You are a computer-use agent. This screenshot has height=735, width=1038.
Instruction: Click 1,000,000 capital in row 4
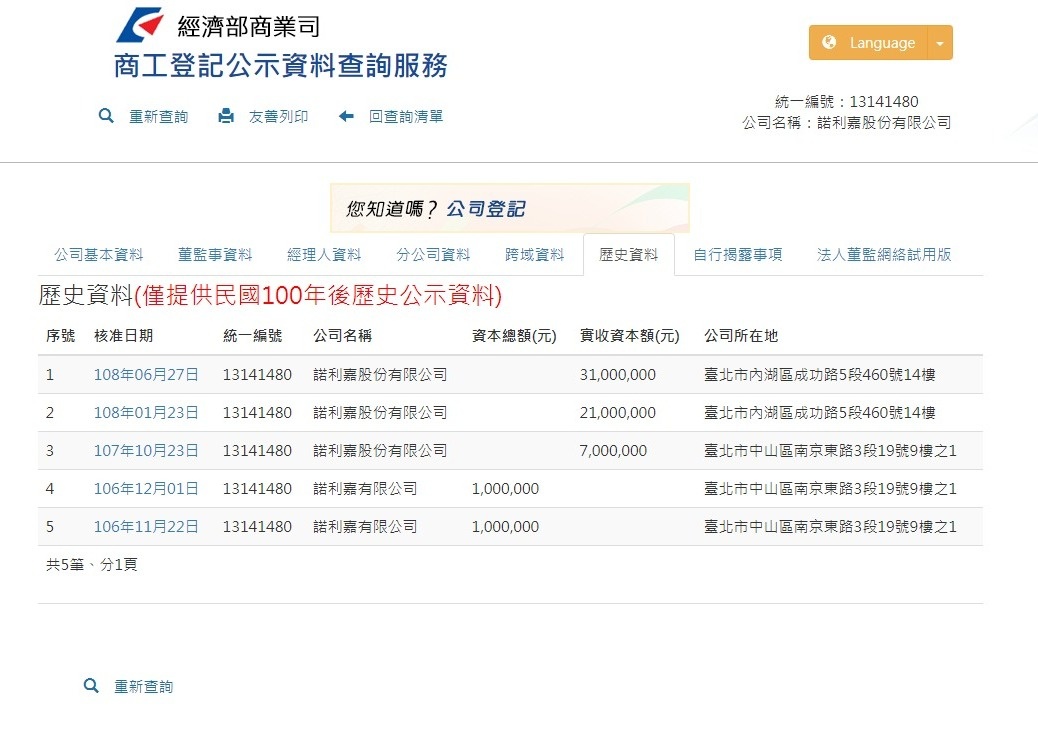[505, 489]
